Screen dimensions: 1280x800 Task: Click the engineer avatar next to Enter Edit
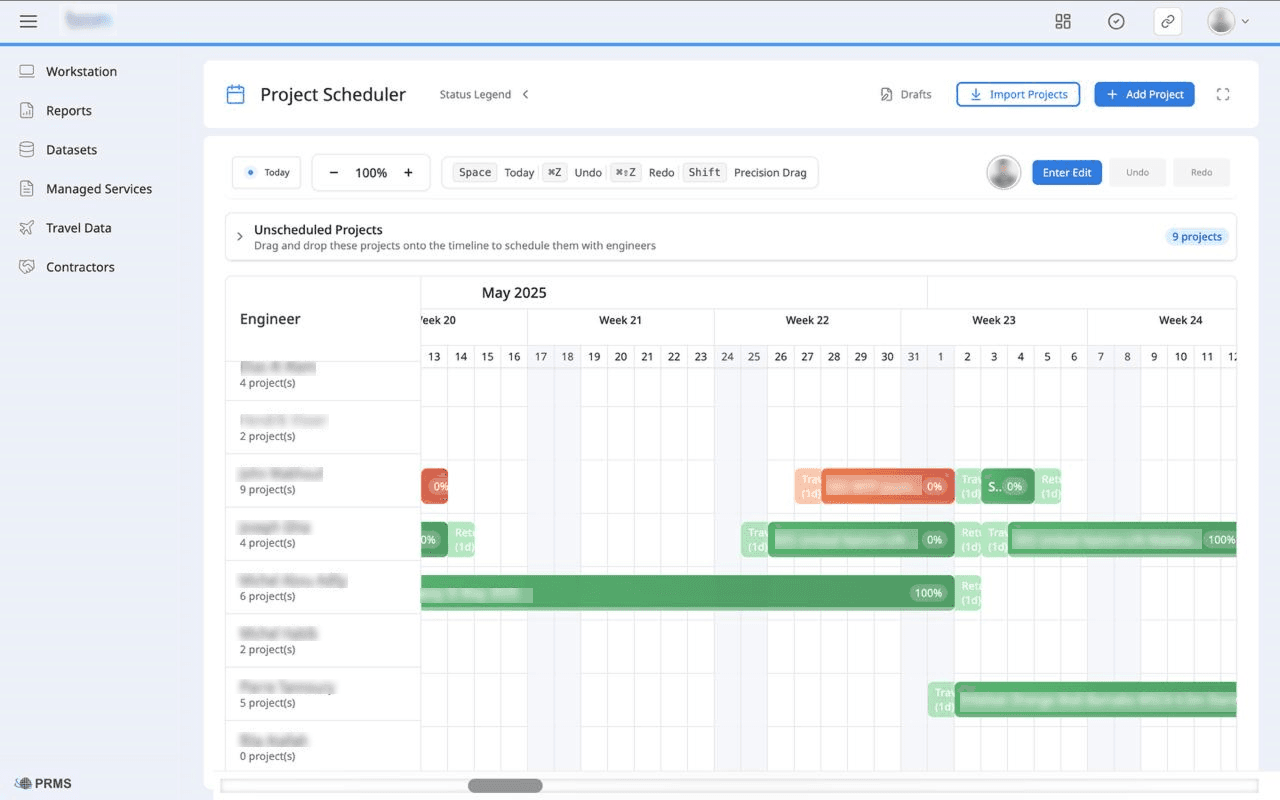tap(1003, 172)
